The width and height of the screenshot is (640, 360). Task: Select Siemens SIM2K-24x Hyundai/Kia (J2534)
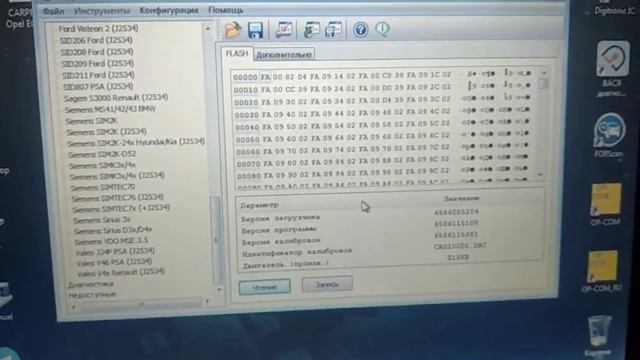[136, 142]
